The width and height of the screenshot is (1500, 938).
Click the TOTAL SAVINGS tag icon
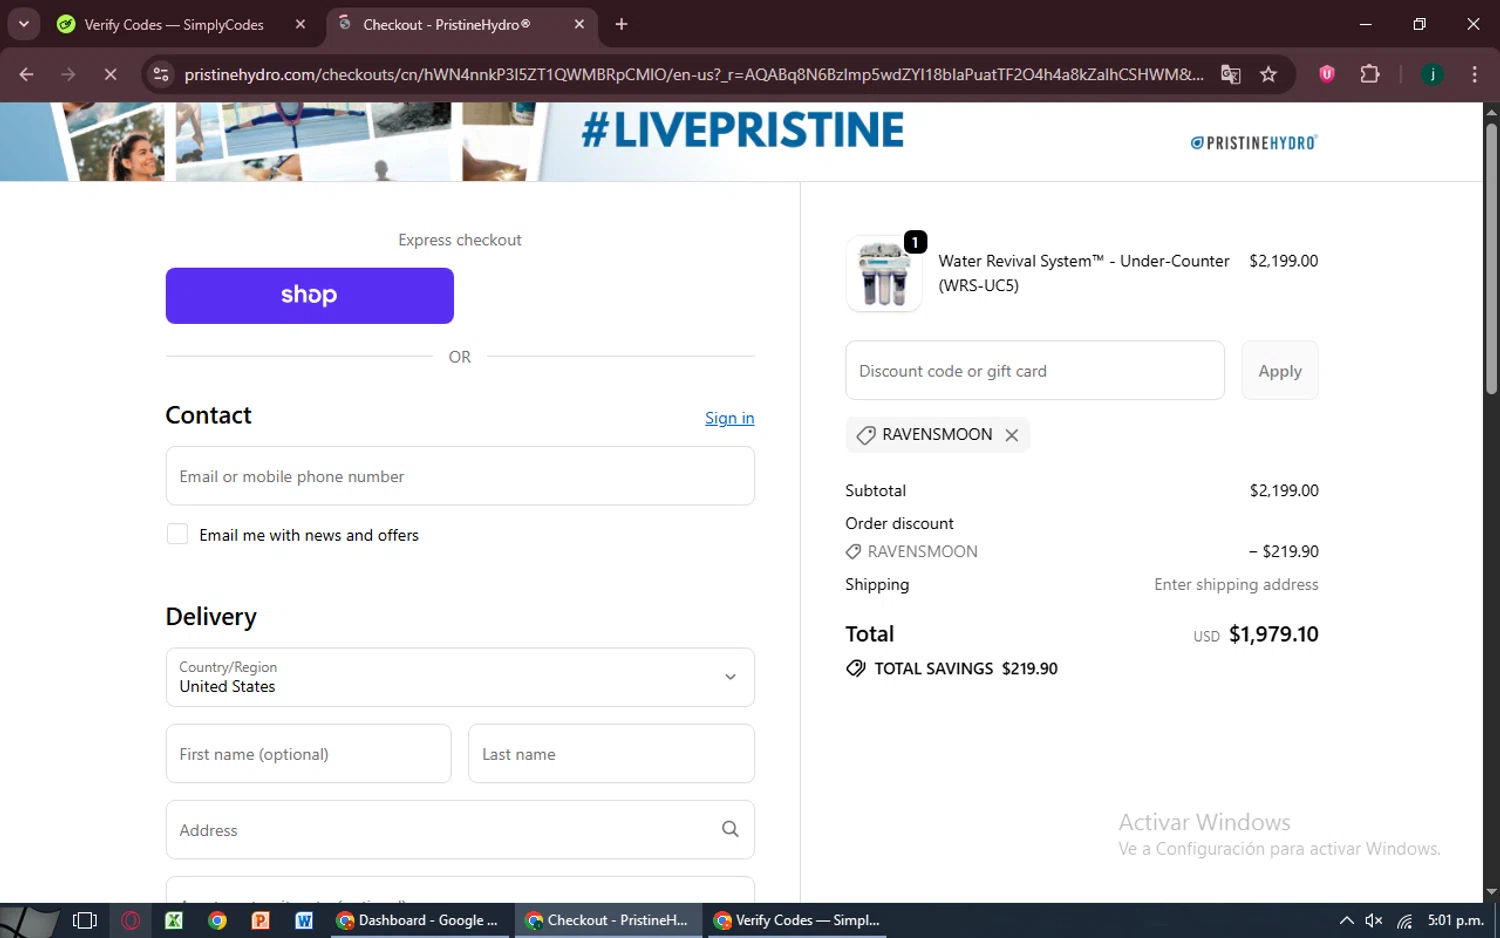click(x=856, y=668)
